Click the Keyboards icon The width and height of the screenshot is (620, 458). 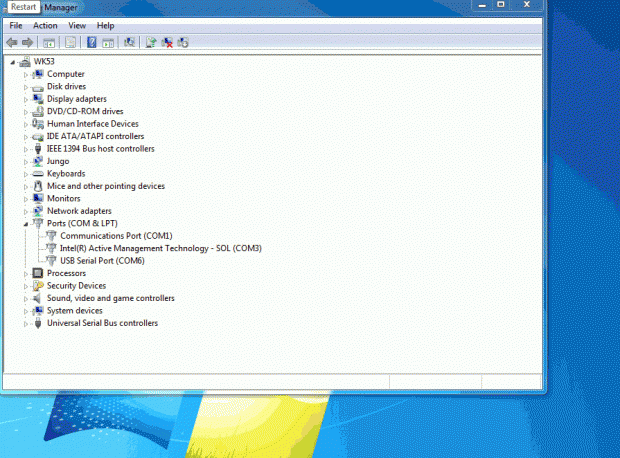tap(38, 174)
